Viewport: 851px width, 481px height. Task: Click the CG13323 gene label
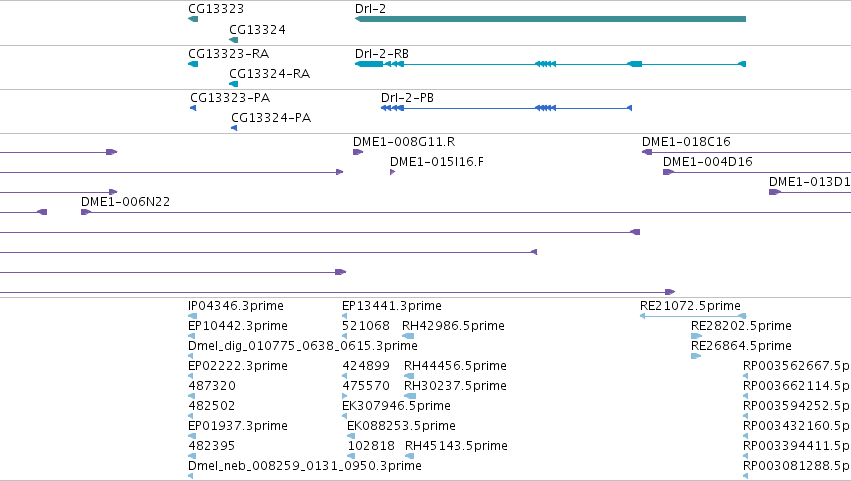tap(216, 9)
